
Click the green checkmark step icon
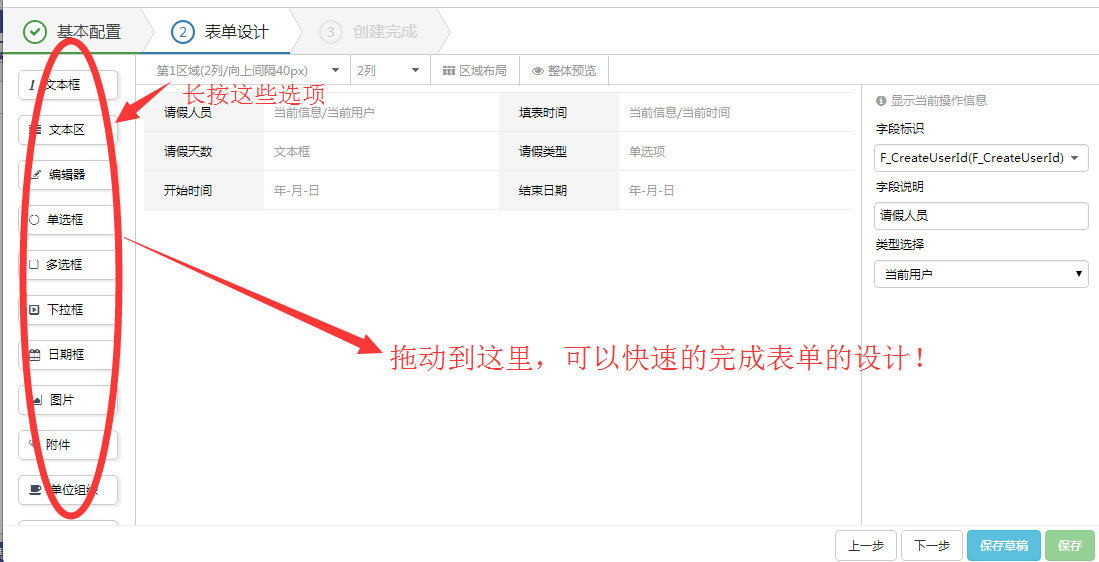35,32
